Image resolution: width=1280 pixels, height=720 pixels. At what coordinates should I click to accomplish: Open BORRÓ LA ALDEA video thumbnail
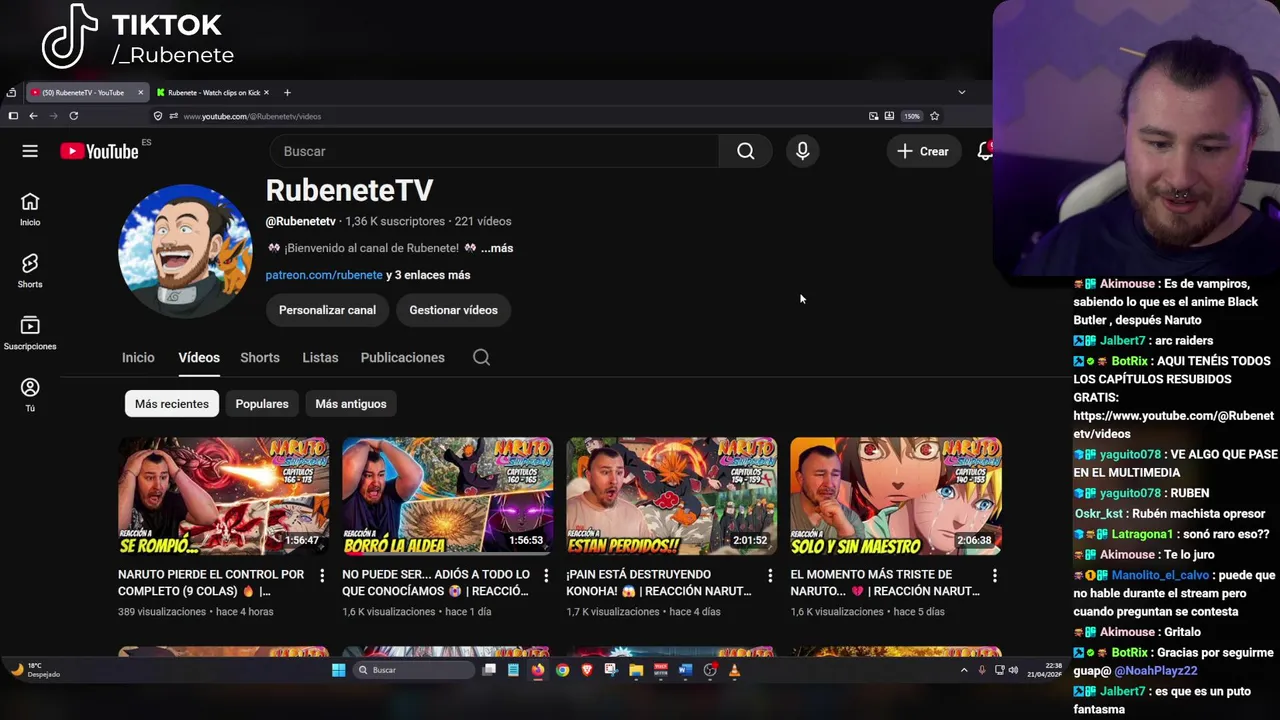[447, 496]
